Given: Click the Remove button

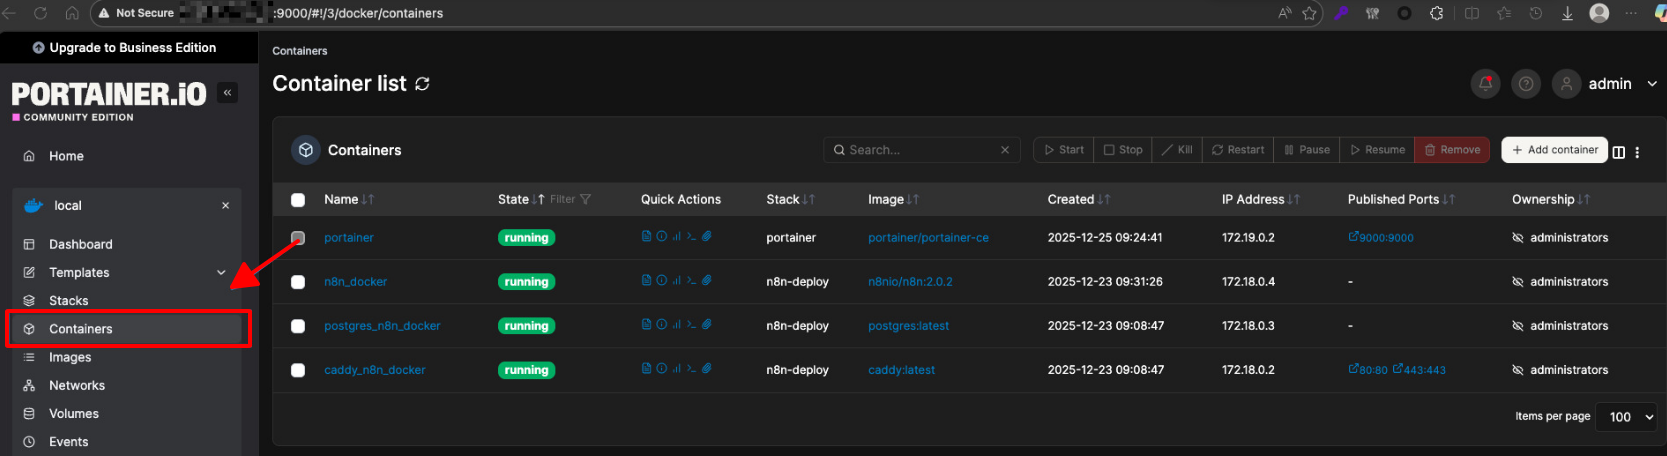Looking at the screenshot, I should coord(1452,150).
